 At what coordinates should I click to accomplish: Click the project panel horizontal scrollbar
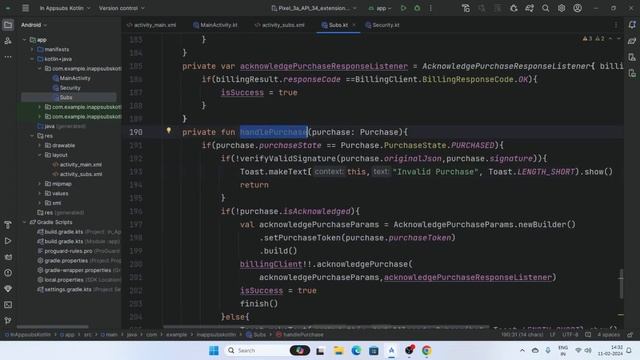52,327
